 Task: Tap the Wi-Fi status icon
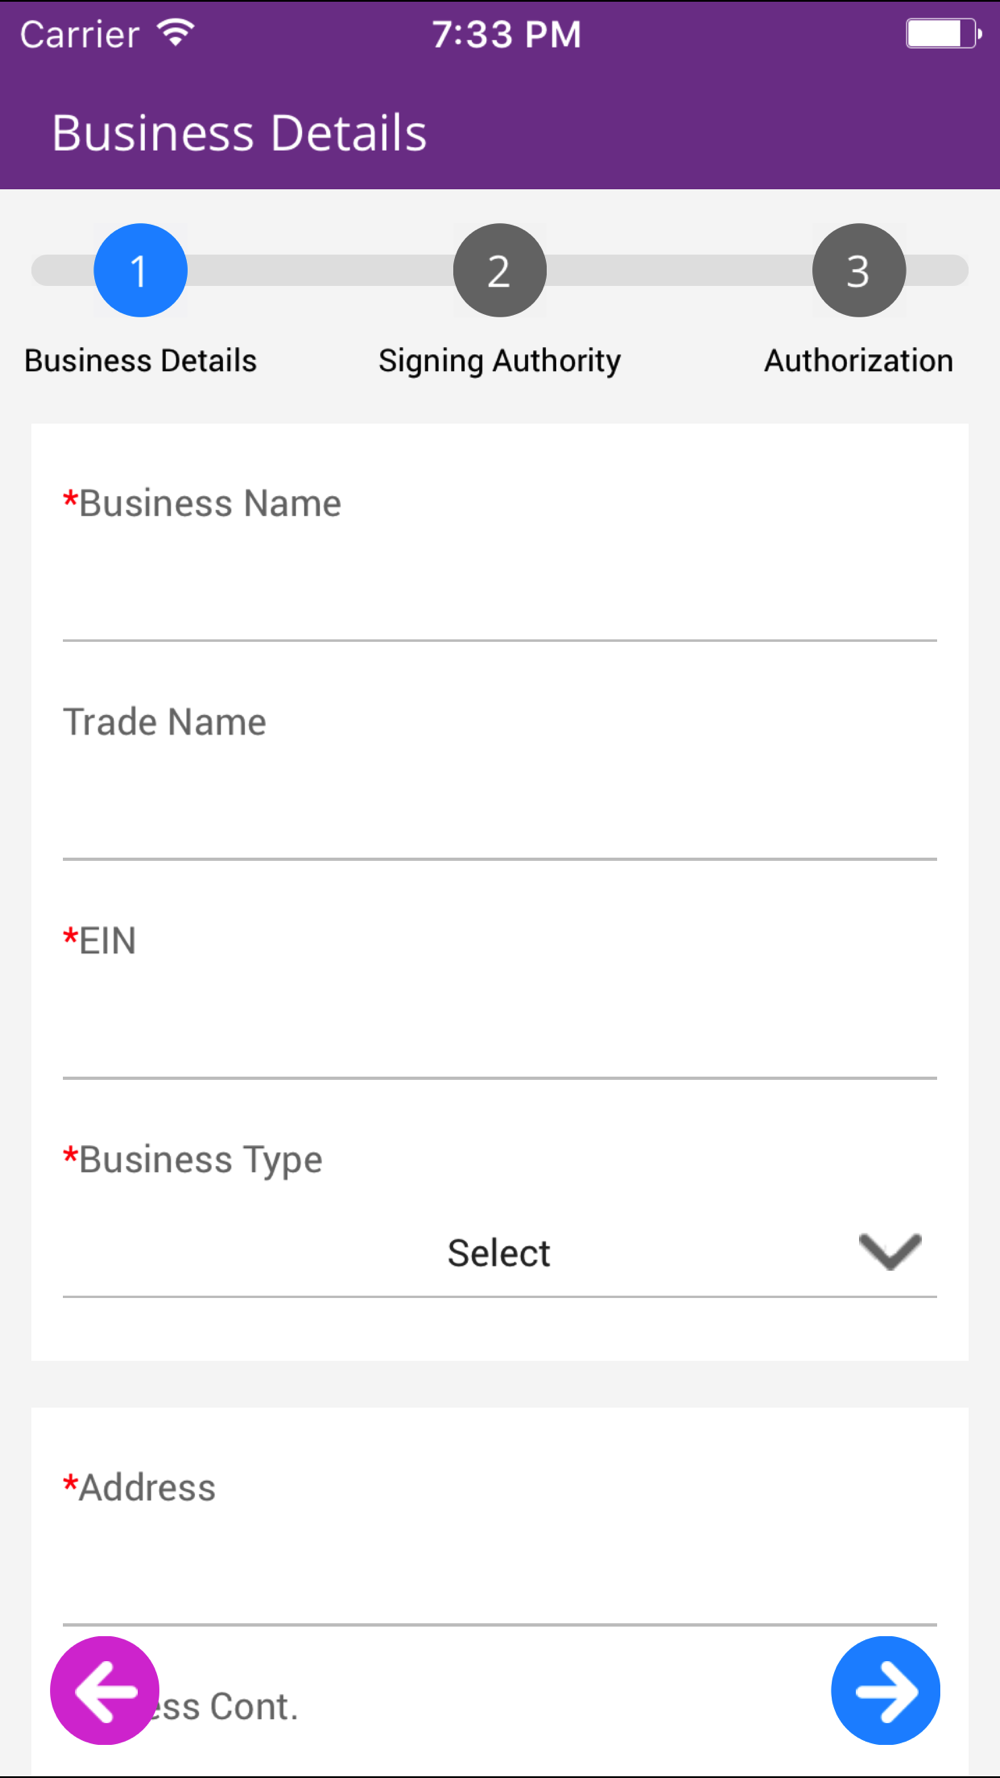176,33
